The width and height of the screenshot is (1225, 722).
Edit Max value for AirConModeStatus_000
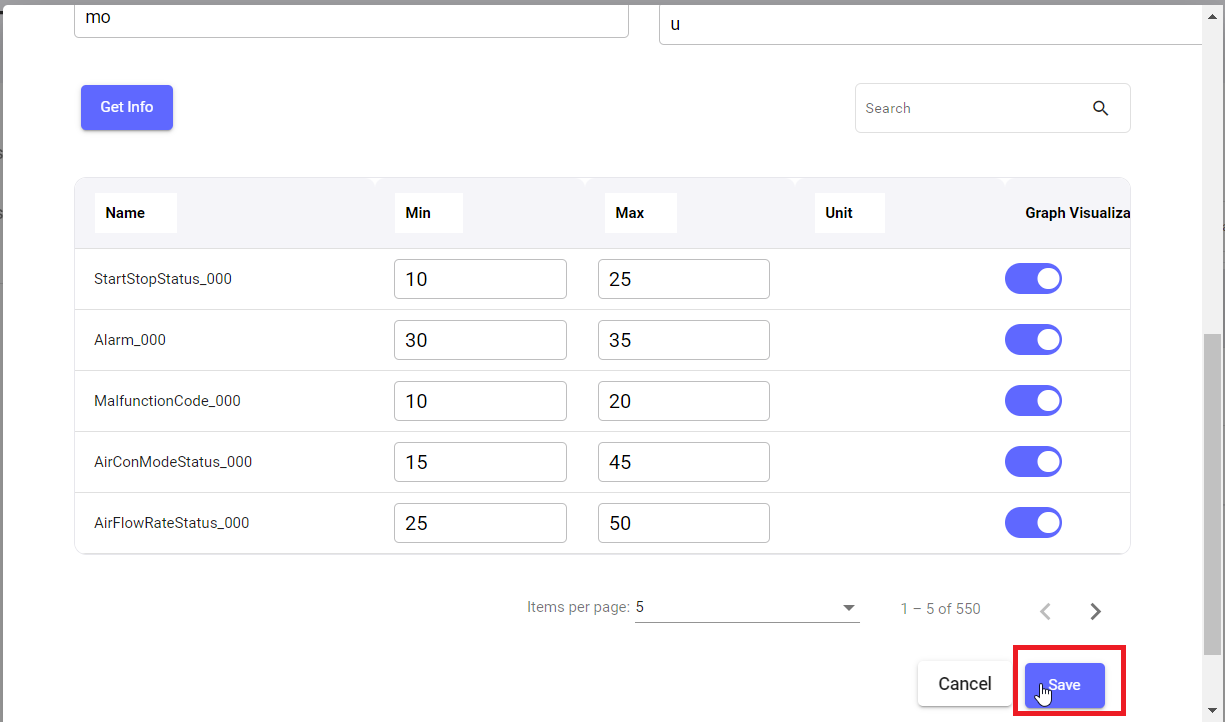684,462
